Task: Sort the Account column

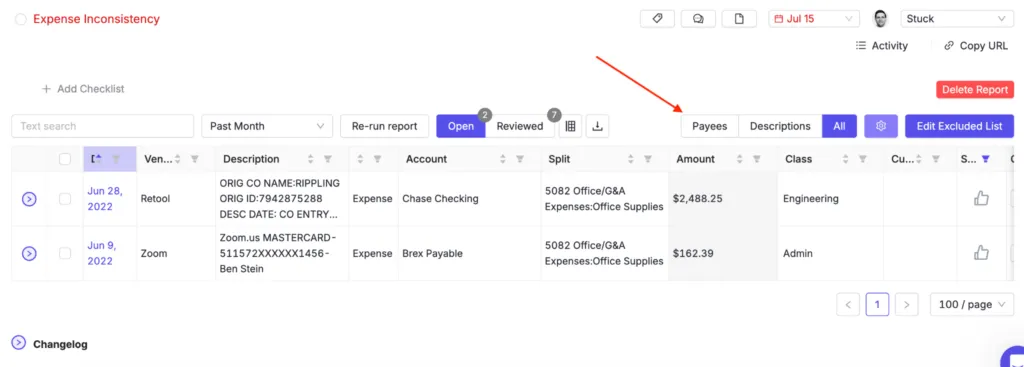Action: click(503, 159)
